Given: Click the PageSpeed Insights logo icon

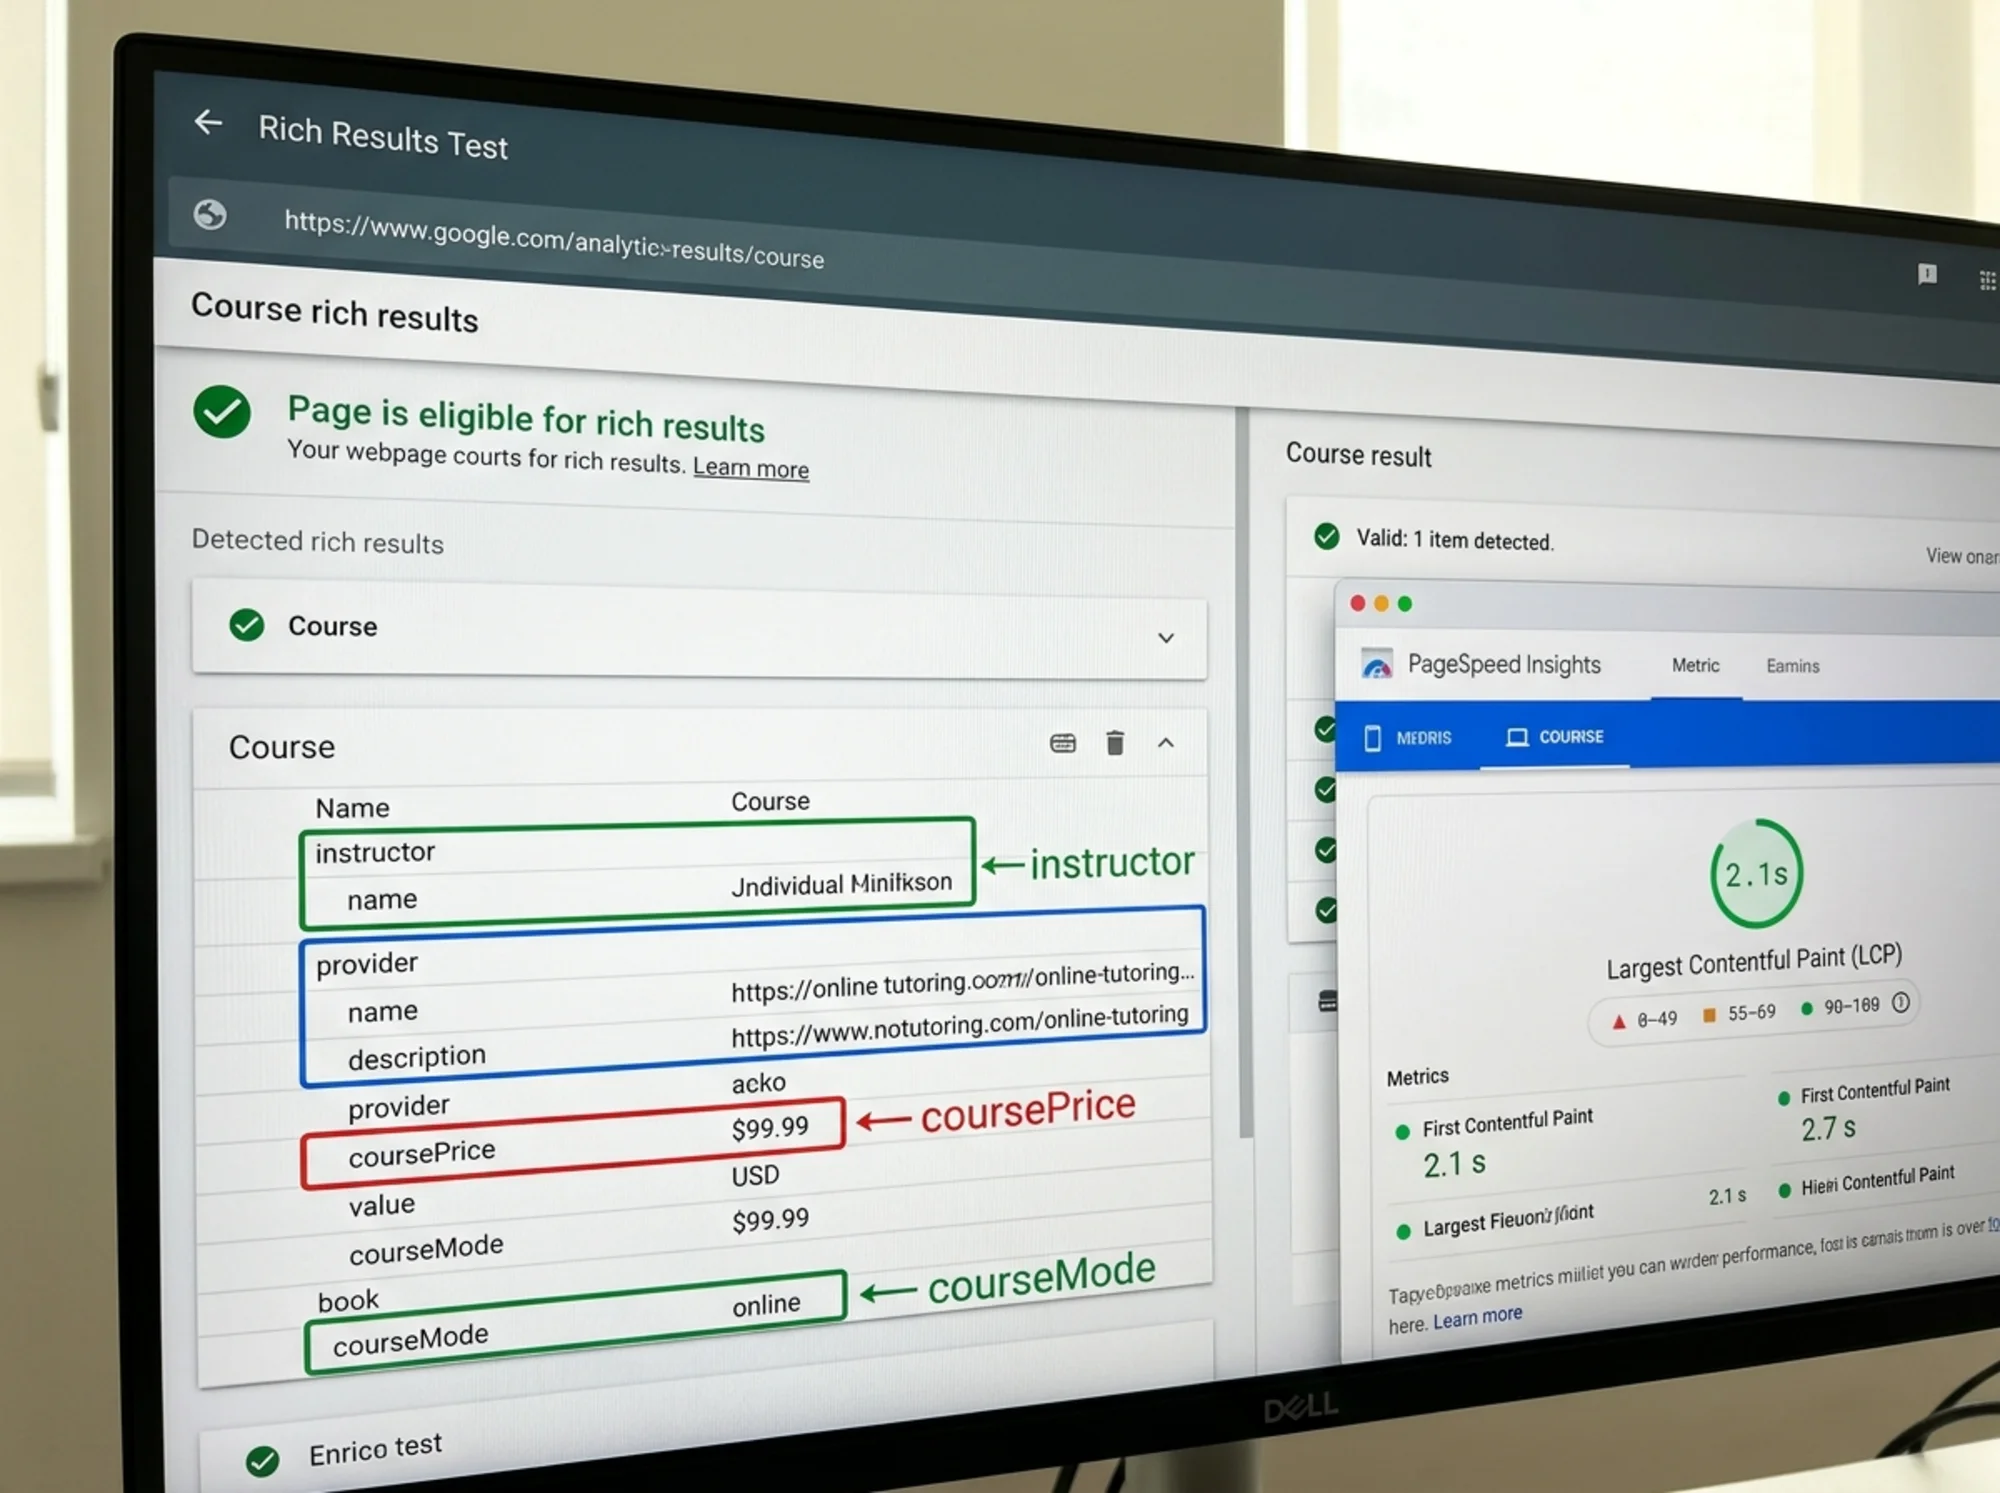Looking at the screenshot, I should tap(1377, 664).
